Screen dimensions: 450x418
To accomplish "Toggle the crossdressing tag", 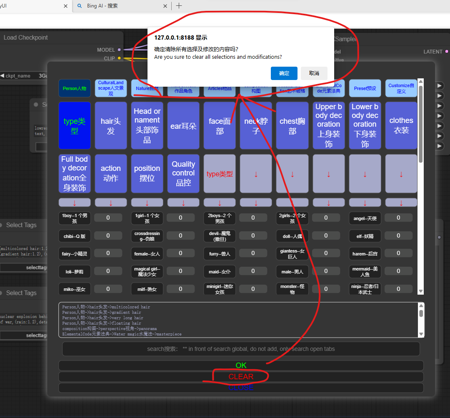I will coord(147,236).
